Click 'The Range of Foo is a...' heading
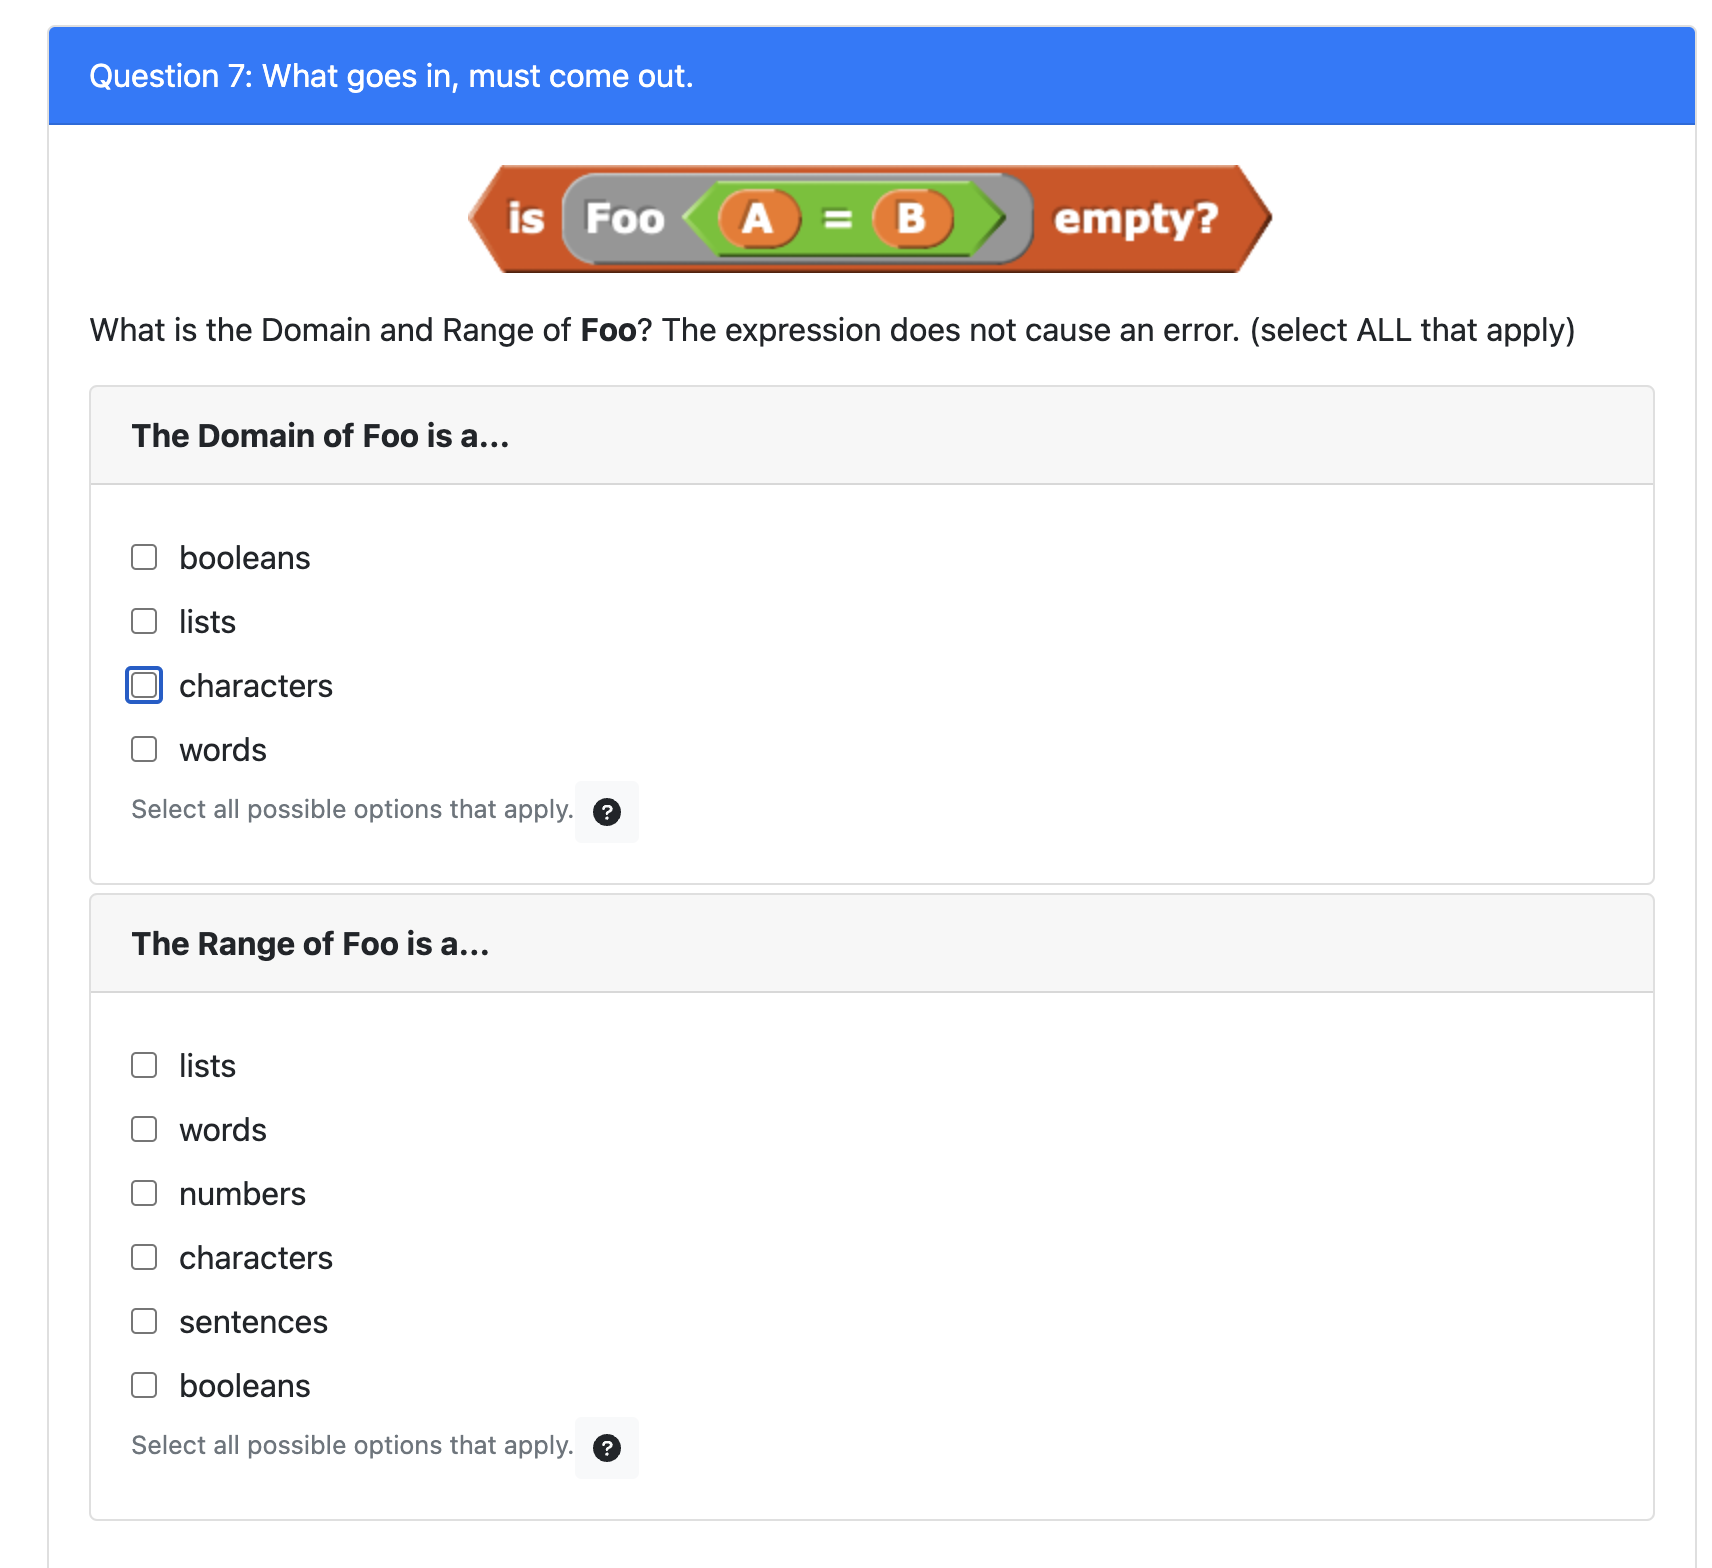Image resolution: width=1712 pixels, height=1568 pixels. click(310, 944)
